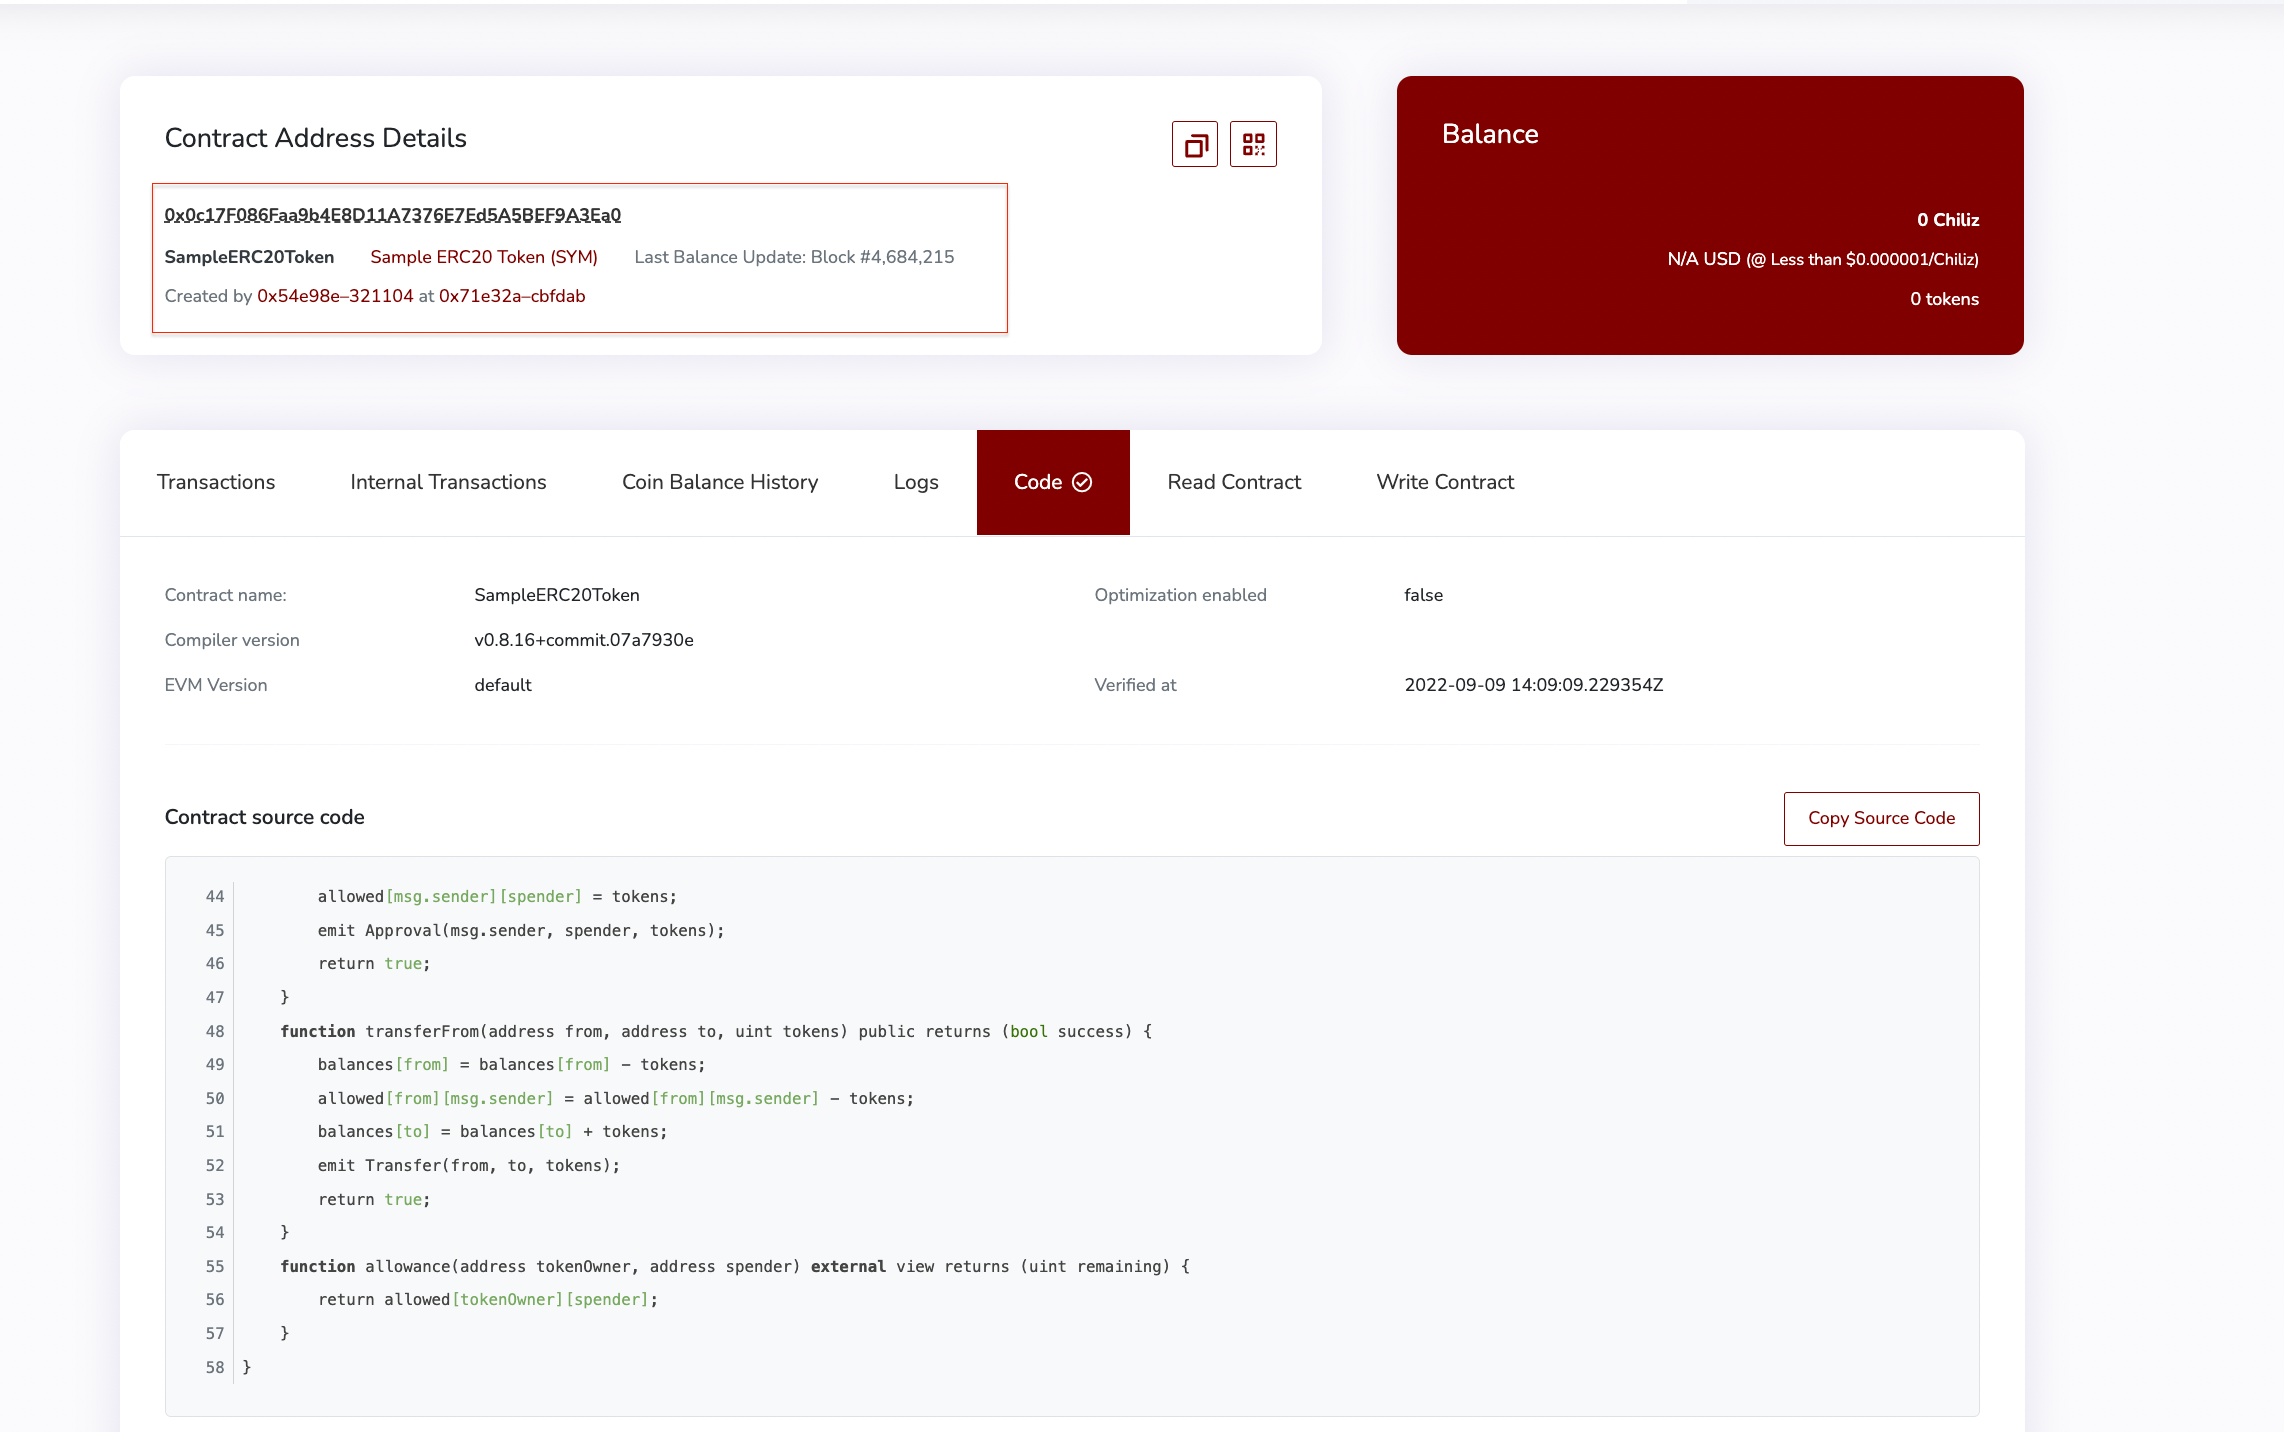This screenshot has height=1432, width=2284.
Task: Open creator address 0x54e98e–321104 link
Action: 335,296
